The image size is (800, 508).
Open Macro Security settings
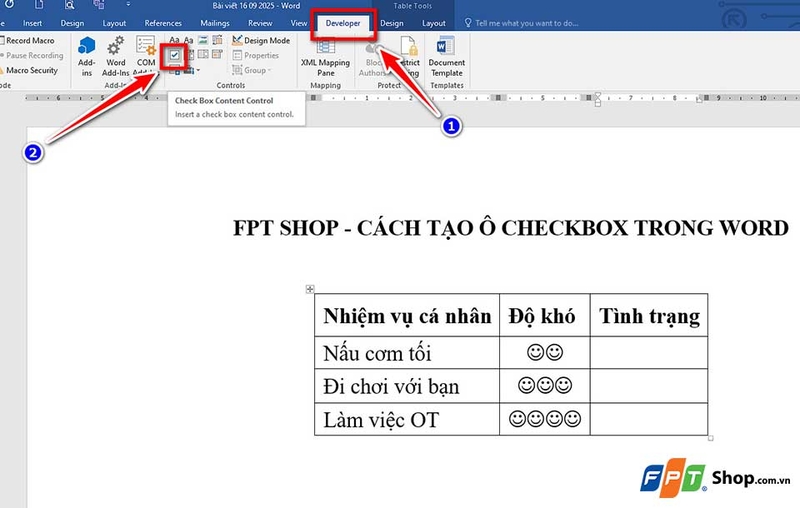pyautogui.click(x=29, y=70)
